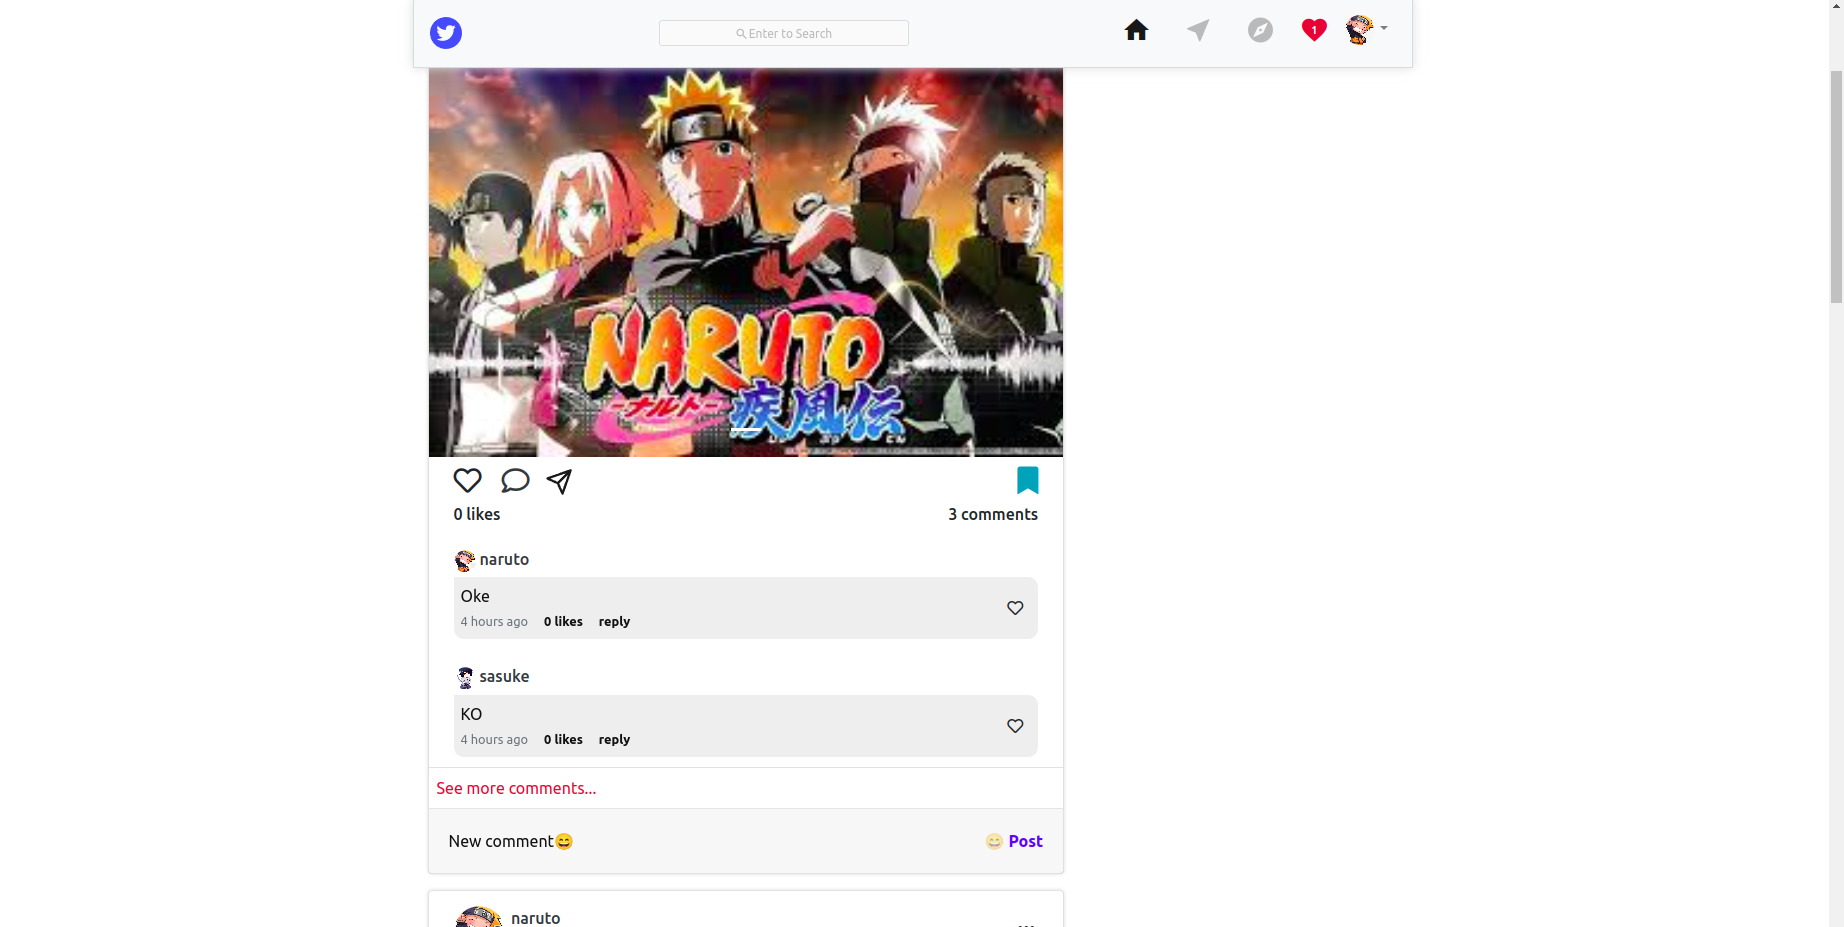Click 0 likes on the KO comment
This screenshot has width=1844, height=927.
click(x=563, y=739)
